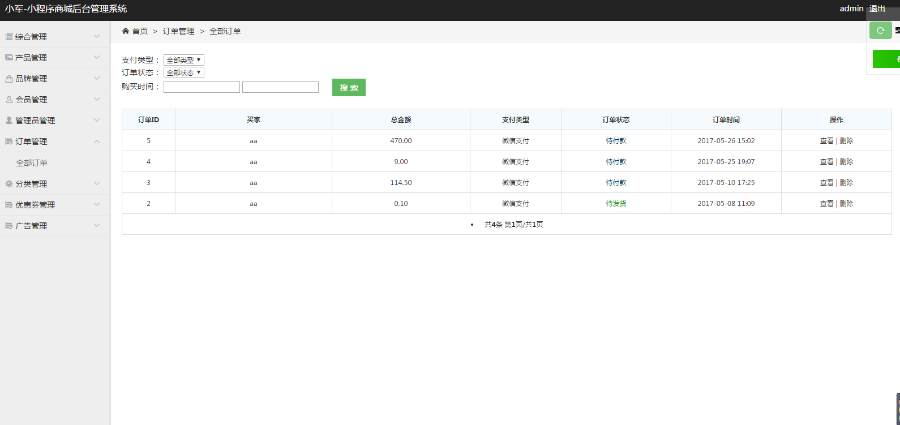Expand 广告管理 with its chevron
The width and height of the screenshot is (900, 425).
click(x=96, y=225)
